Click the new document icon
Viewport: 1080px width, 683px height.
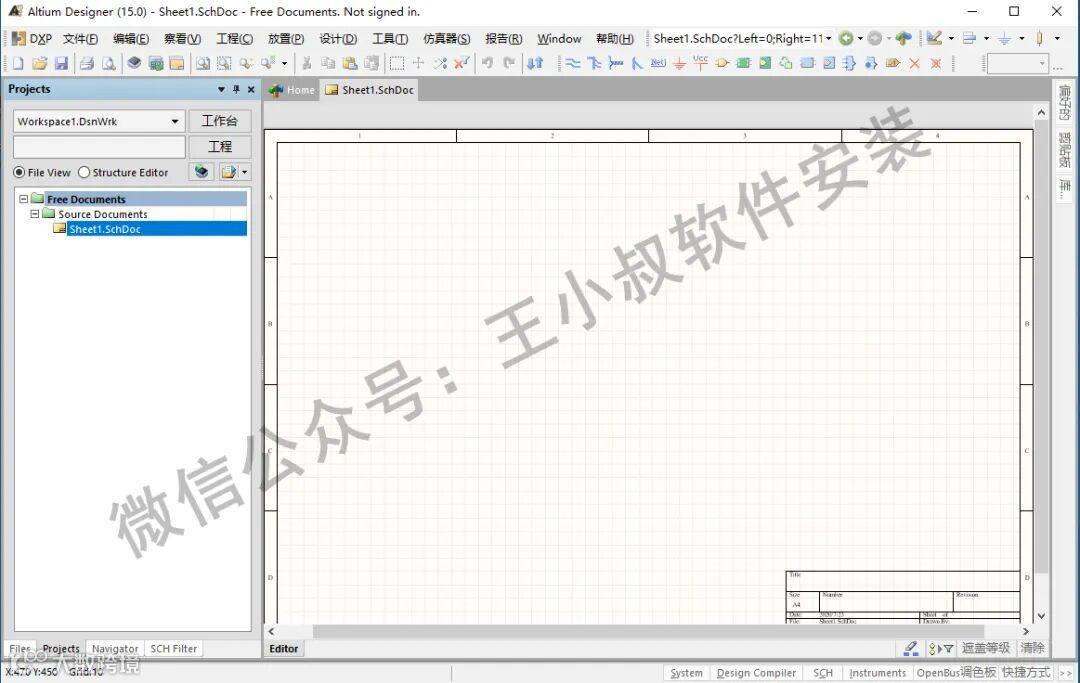[x=18, y=63]
